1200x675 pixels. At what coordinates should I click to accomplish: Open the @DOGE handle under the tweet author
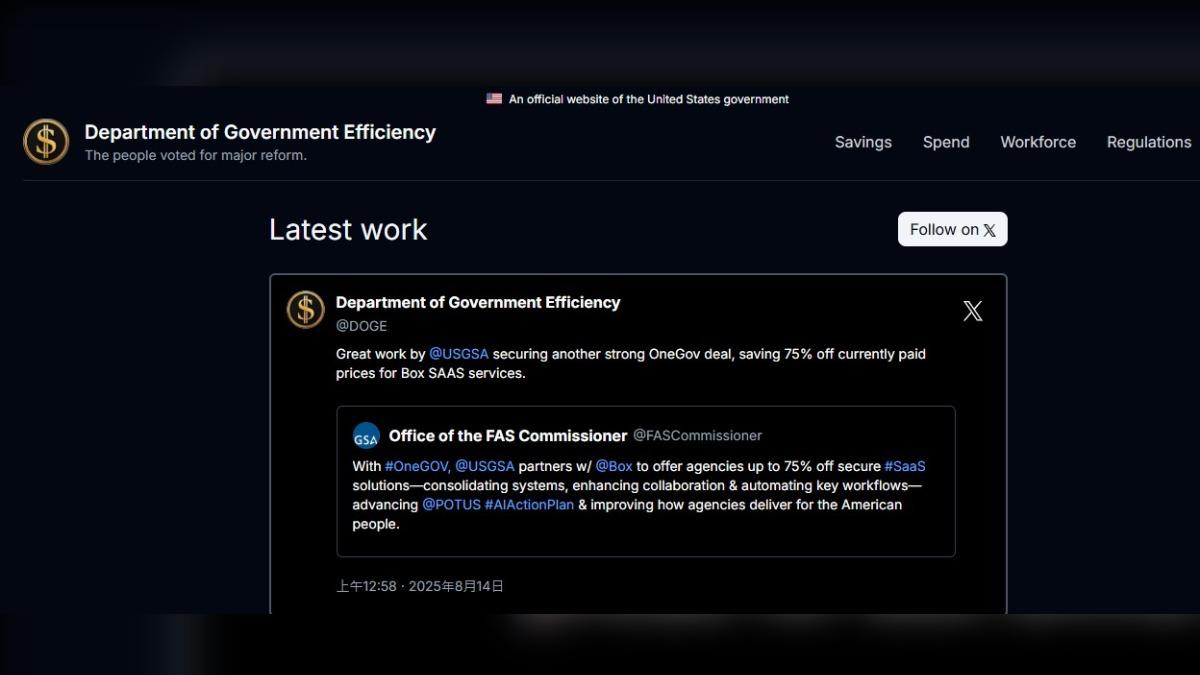[361, 326]
